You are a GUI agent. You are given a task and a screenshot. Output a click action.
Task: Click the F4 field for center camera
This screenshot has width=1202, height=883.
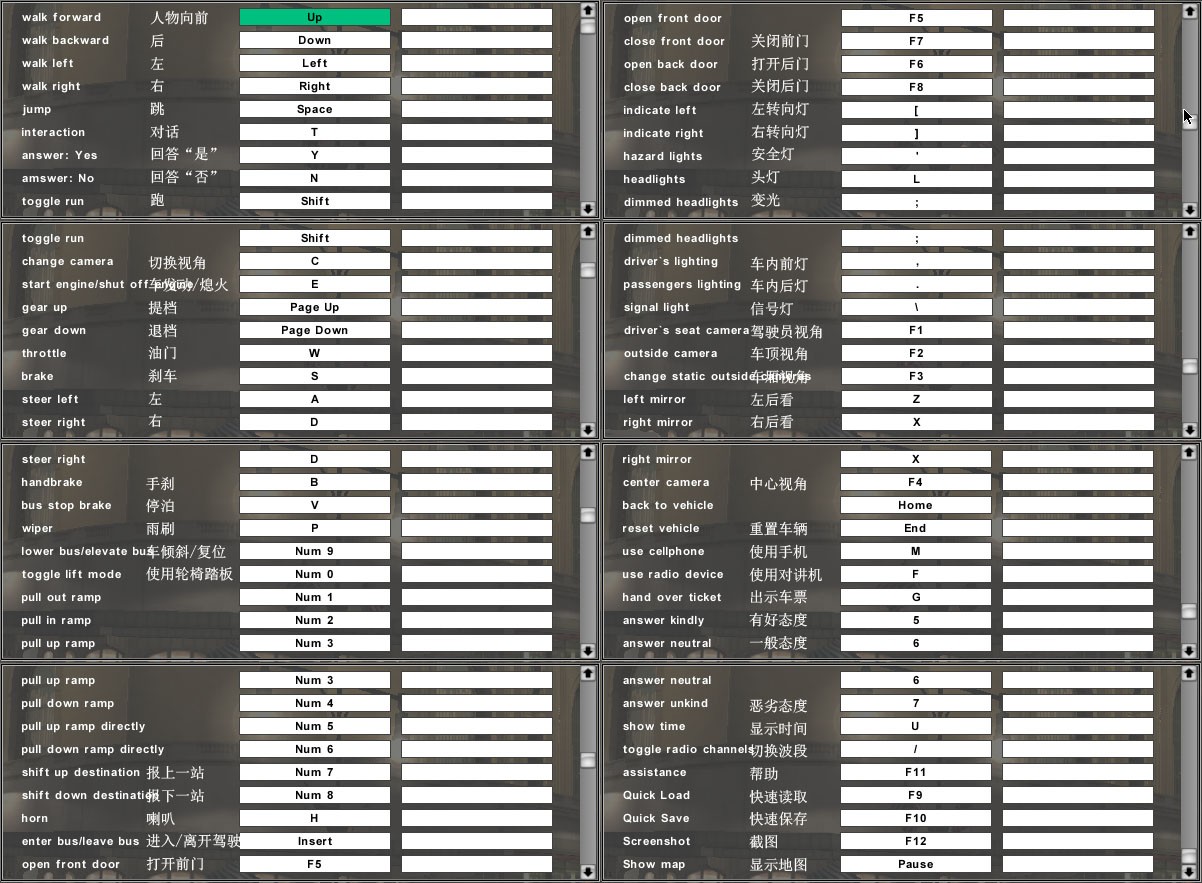[x=916, y=482]
